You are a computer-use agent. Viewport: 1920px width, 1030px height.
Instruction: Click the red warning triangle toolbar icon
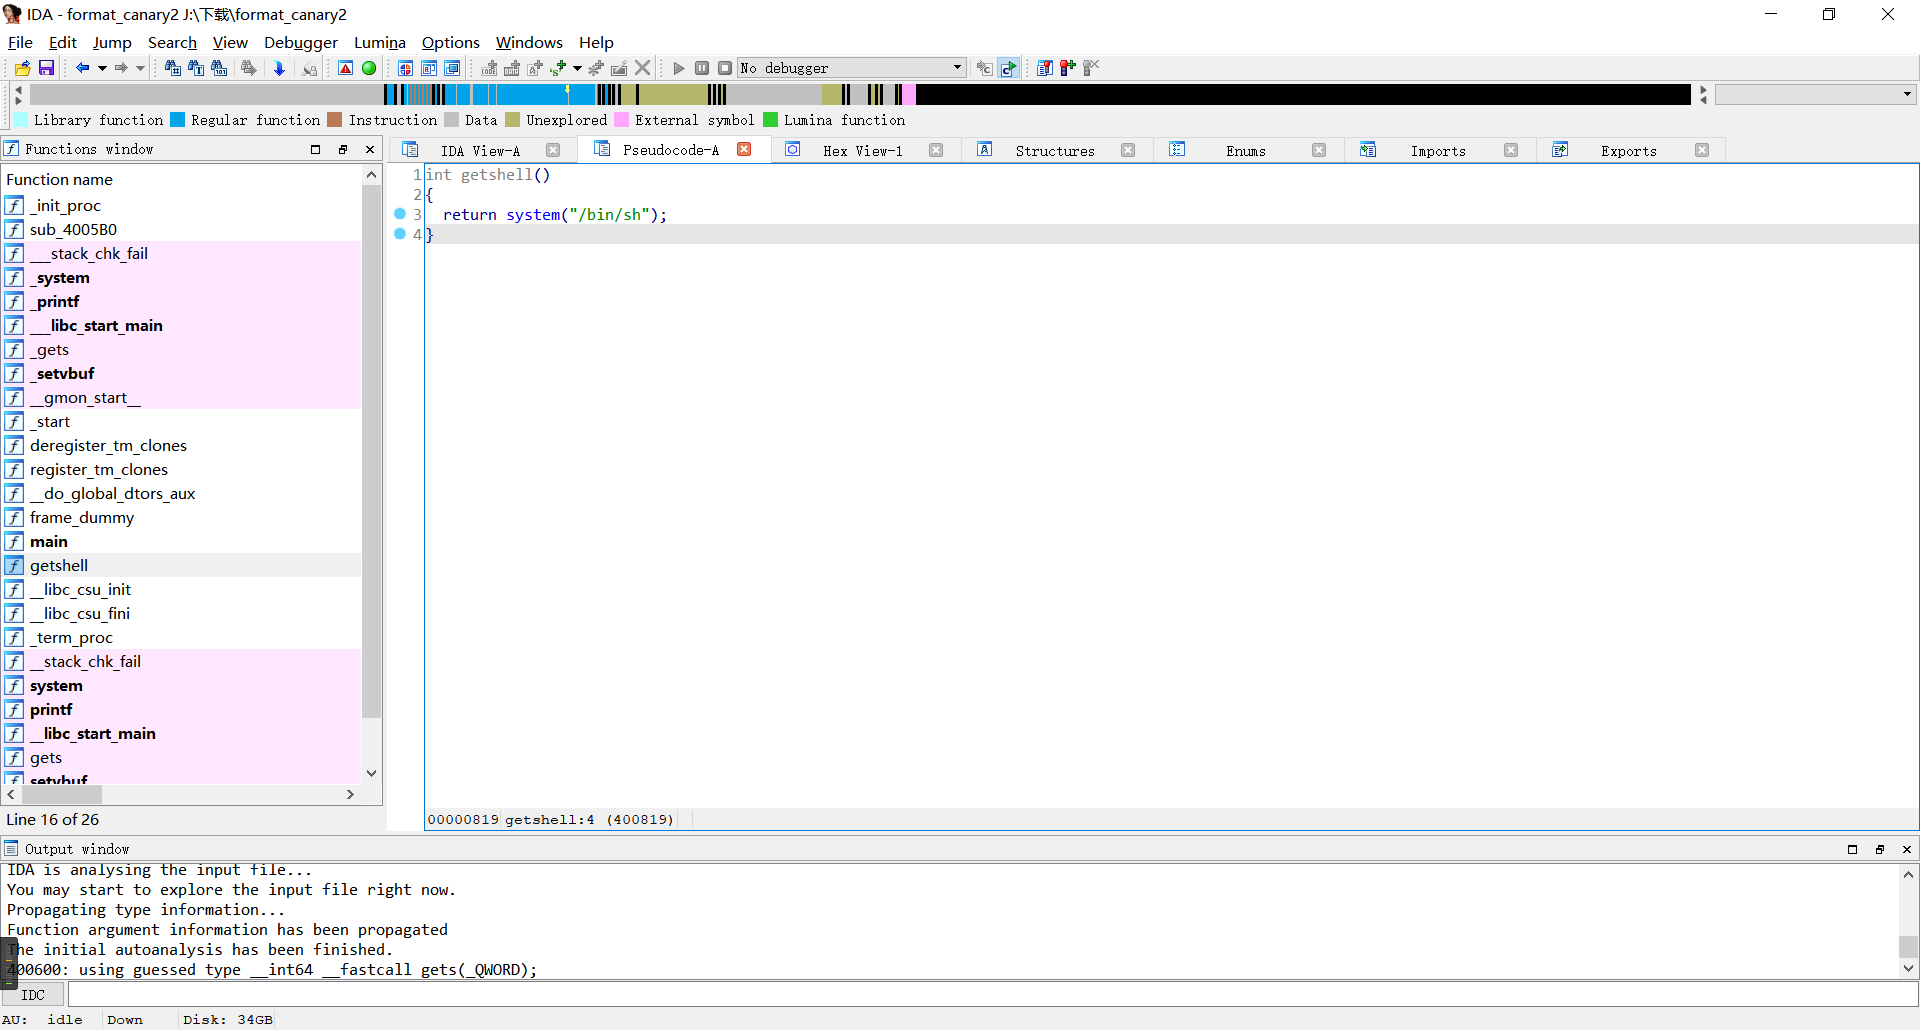coord(345,68)
